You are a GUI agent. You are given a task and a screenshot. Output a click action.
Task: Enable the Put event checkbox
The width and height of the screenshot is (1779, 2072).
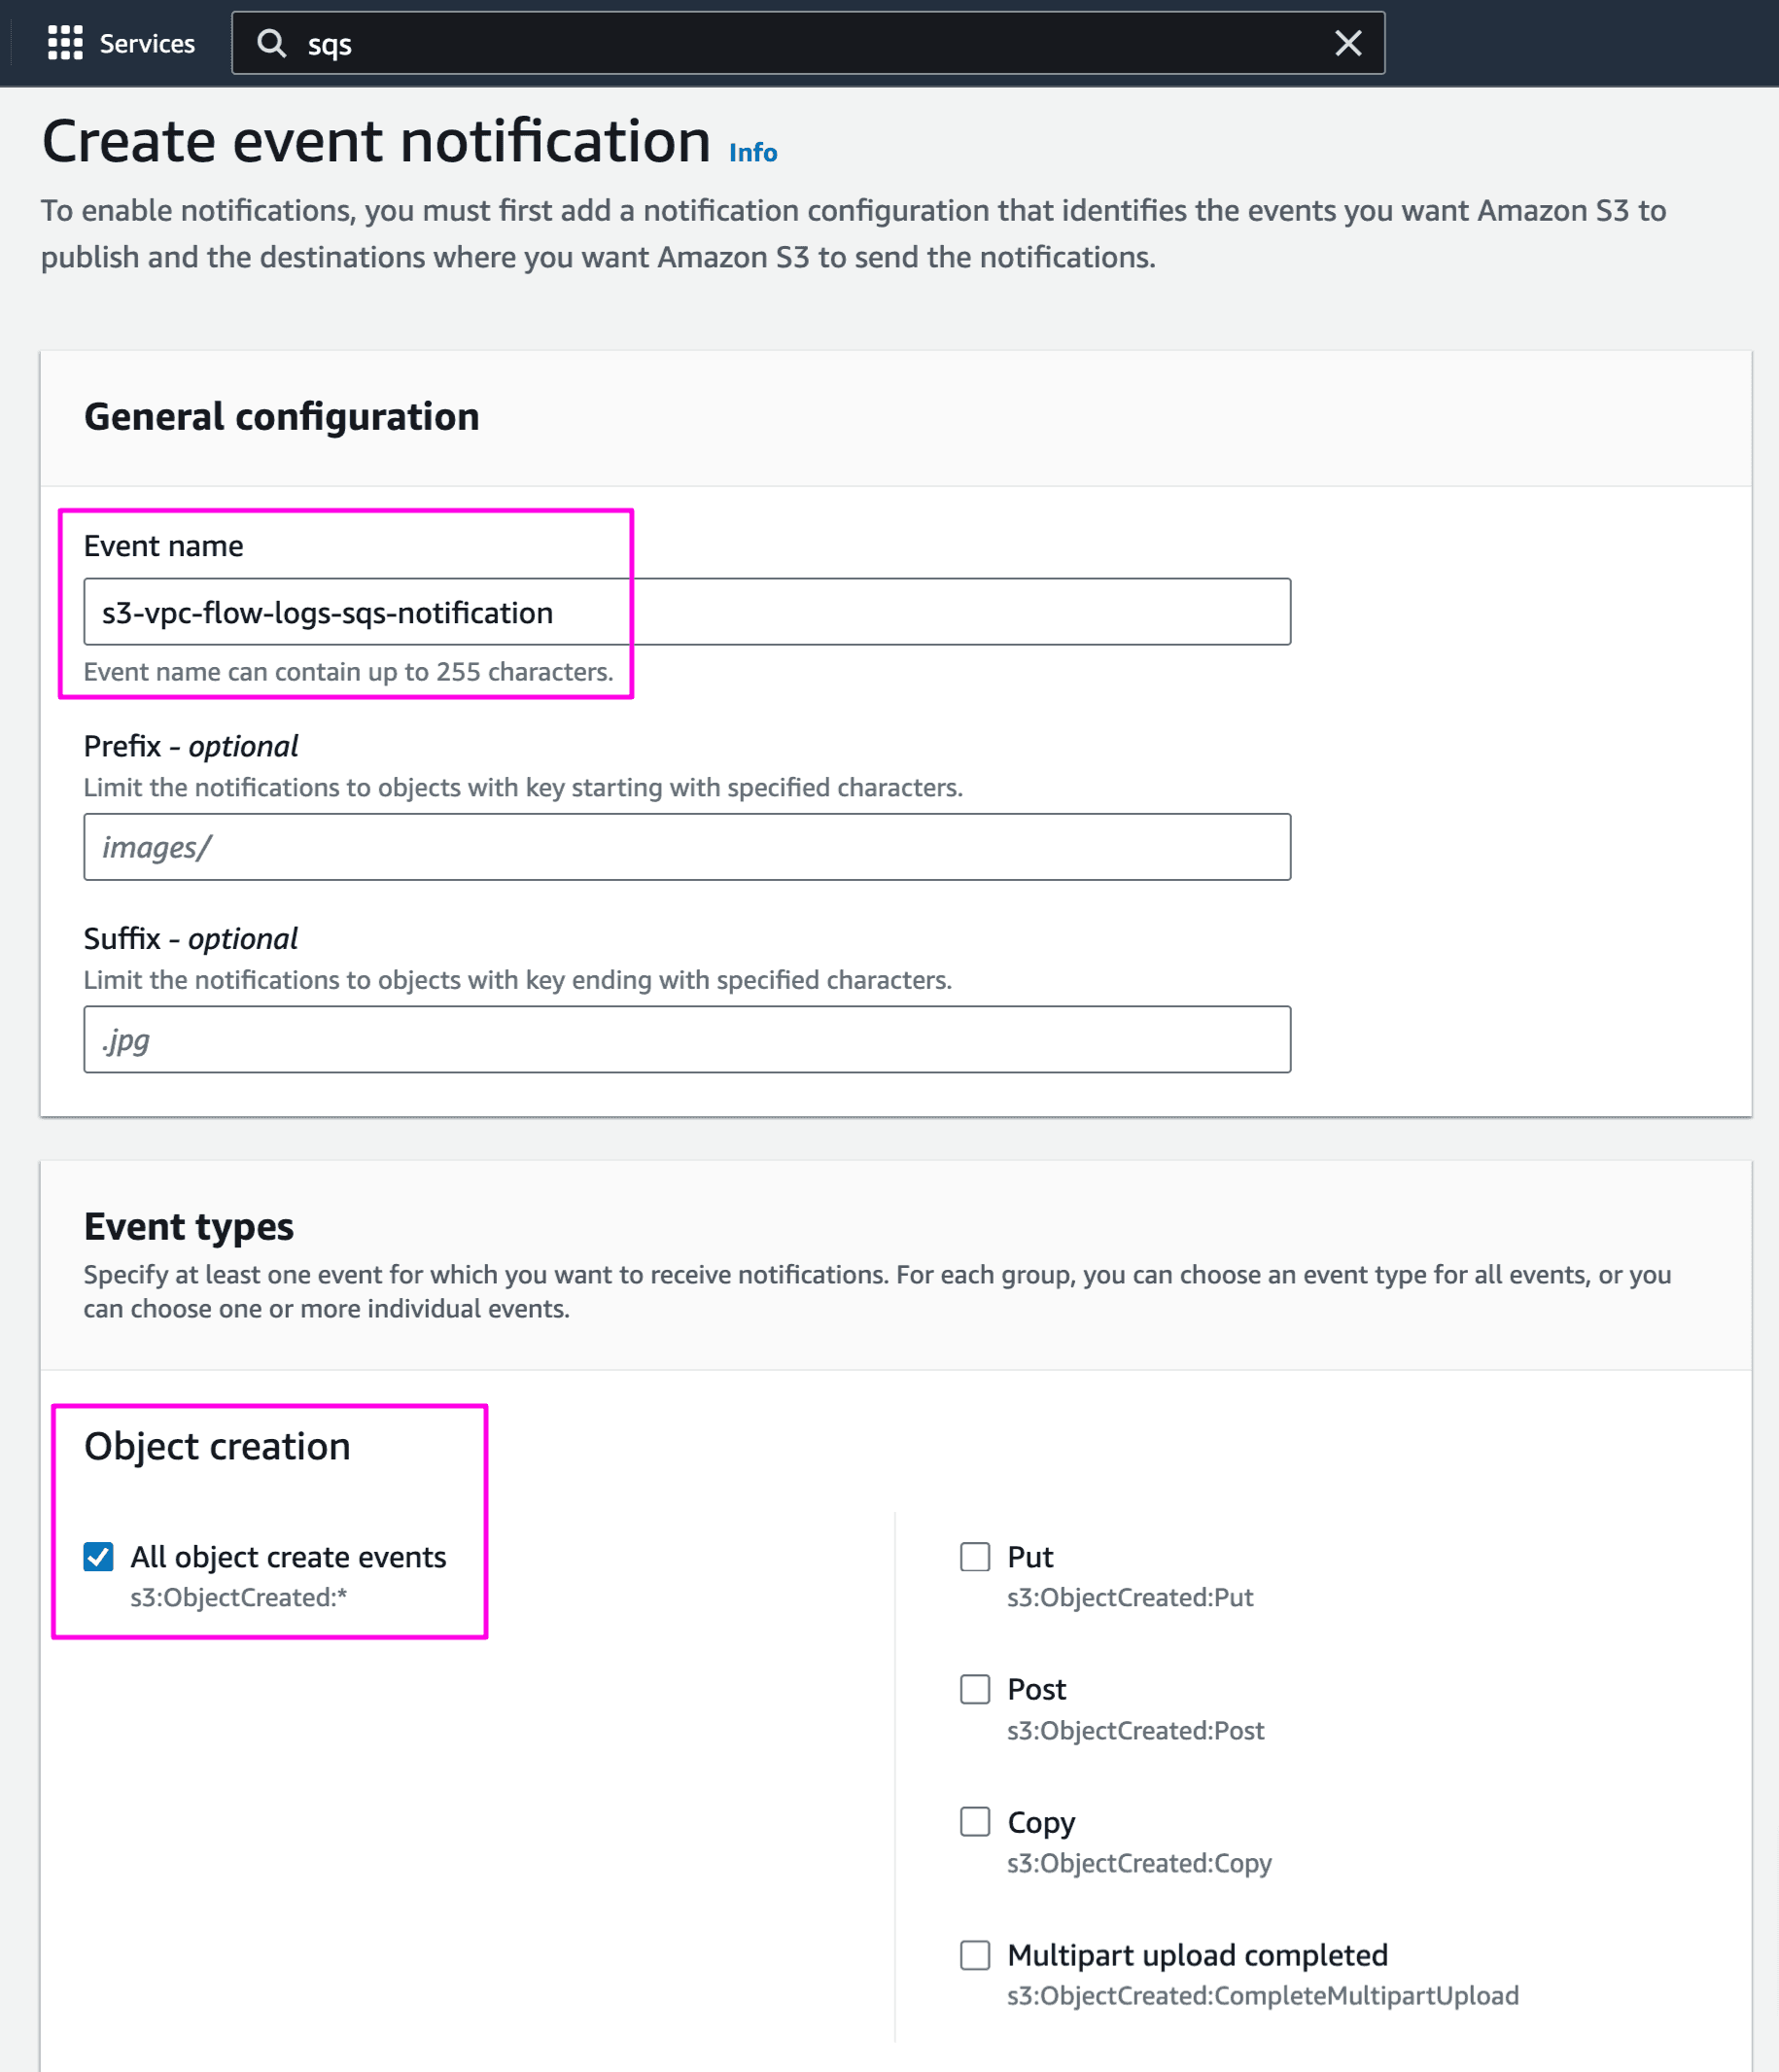click(975, 1556)
